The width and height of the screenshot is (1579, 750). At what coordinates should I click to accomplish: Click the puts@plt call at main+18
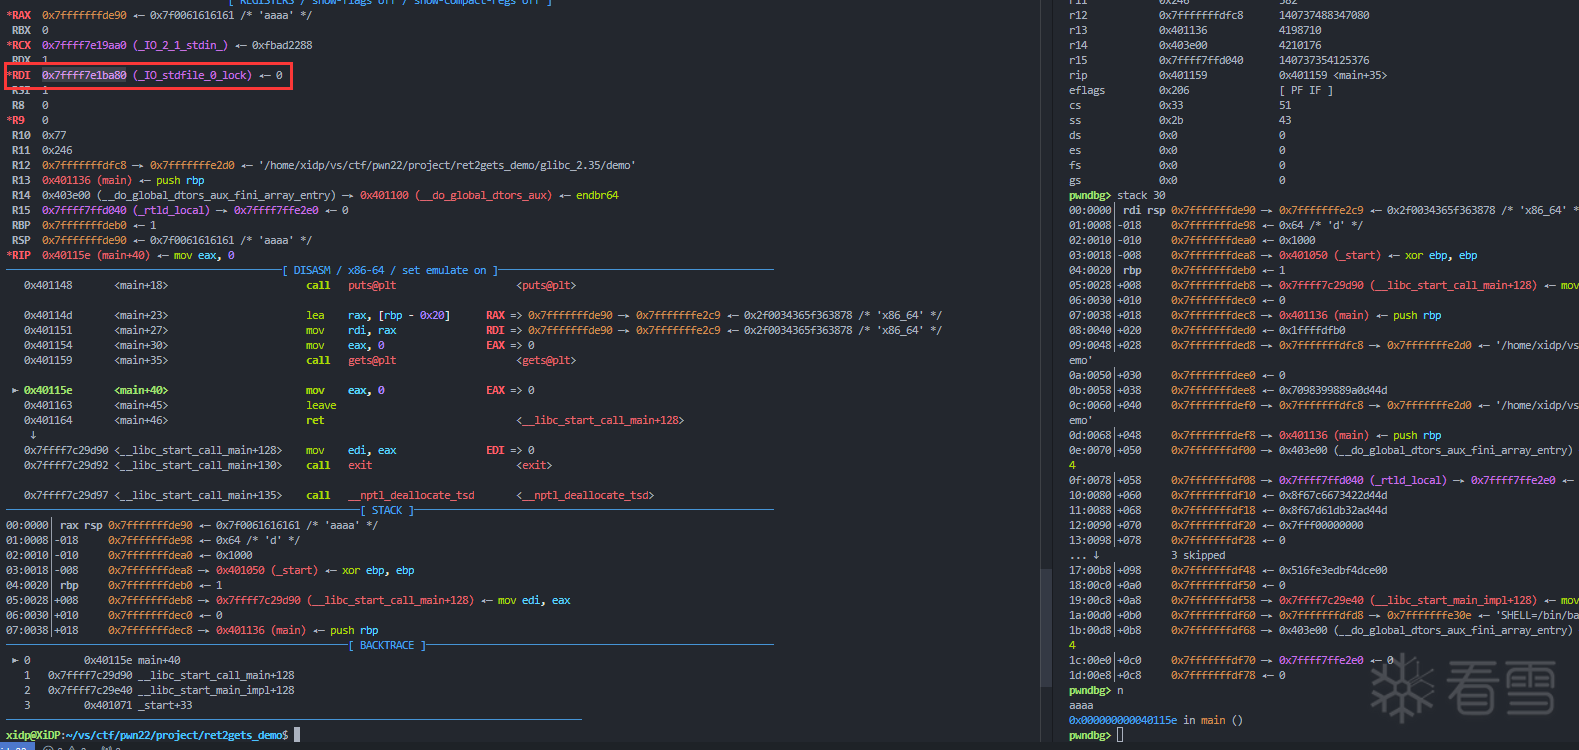(x=372, y=285)
